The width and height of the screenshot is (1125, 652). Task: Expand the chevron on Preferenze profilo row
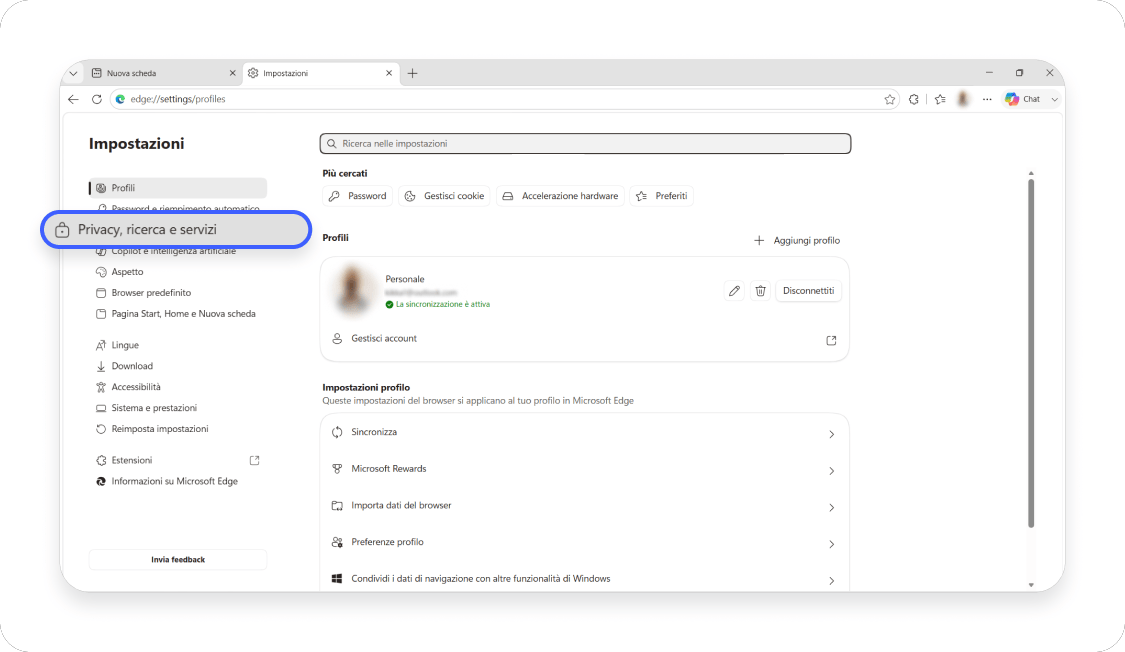[832, 544]
